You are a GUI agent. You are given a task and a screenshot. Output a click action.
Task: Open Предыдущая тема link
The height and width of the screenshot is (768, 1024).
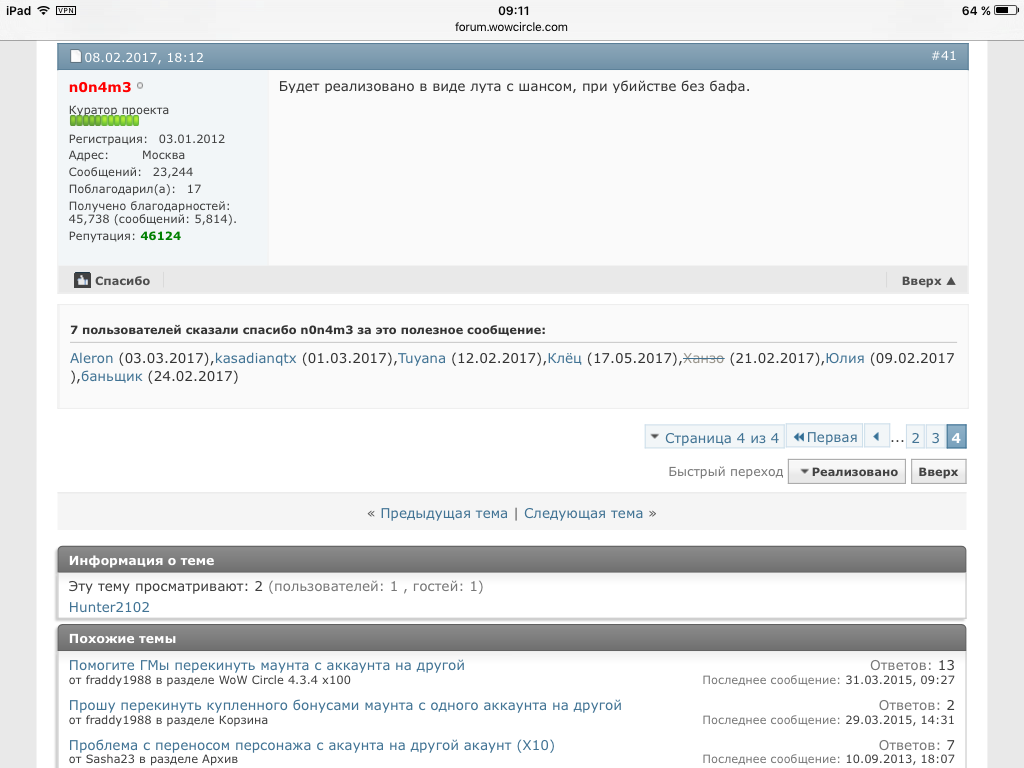tap(444, 513)
